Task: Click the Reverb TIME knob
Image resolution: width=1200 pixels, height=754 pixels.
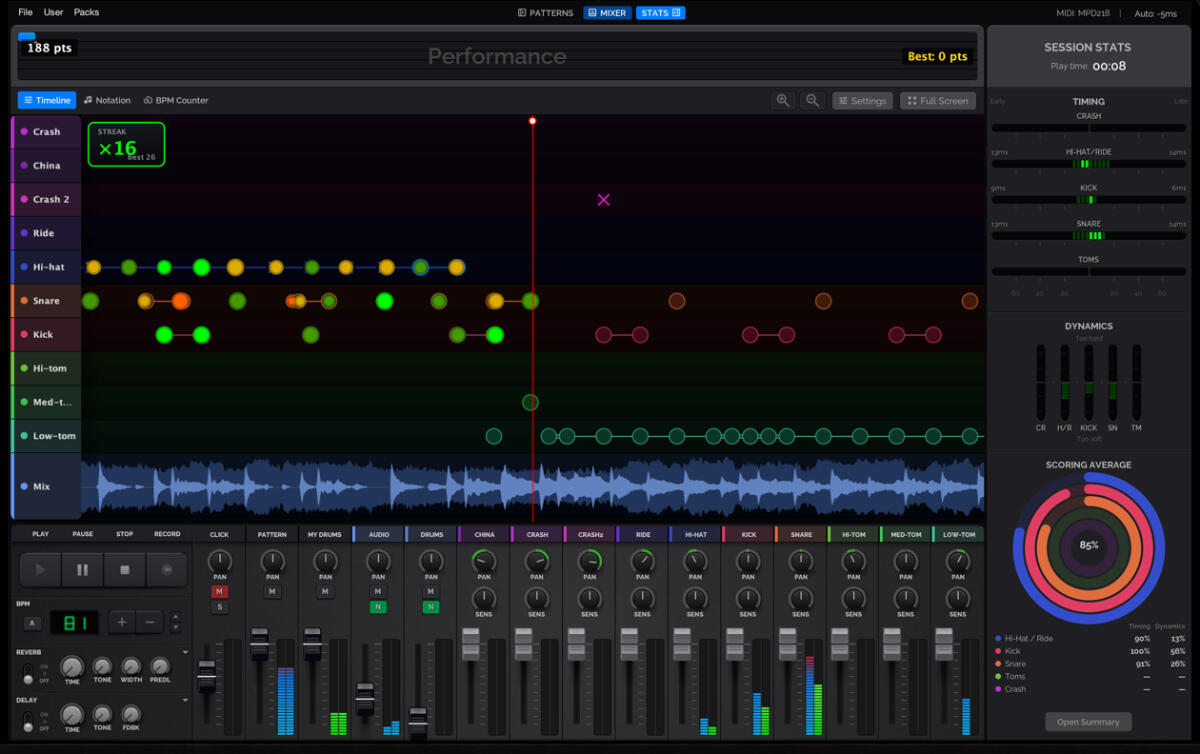Action: coord(72,667)
